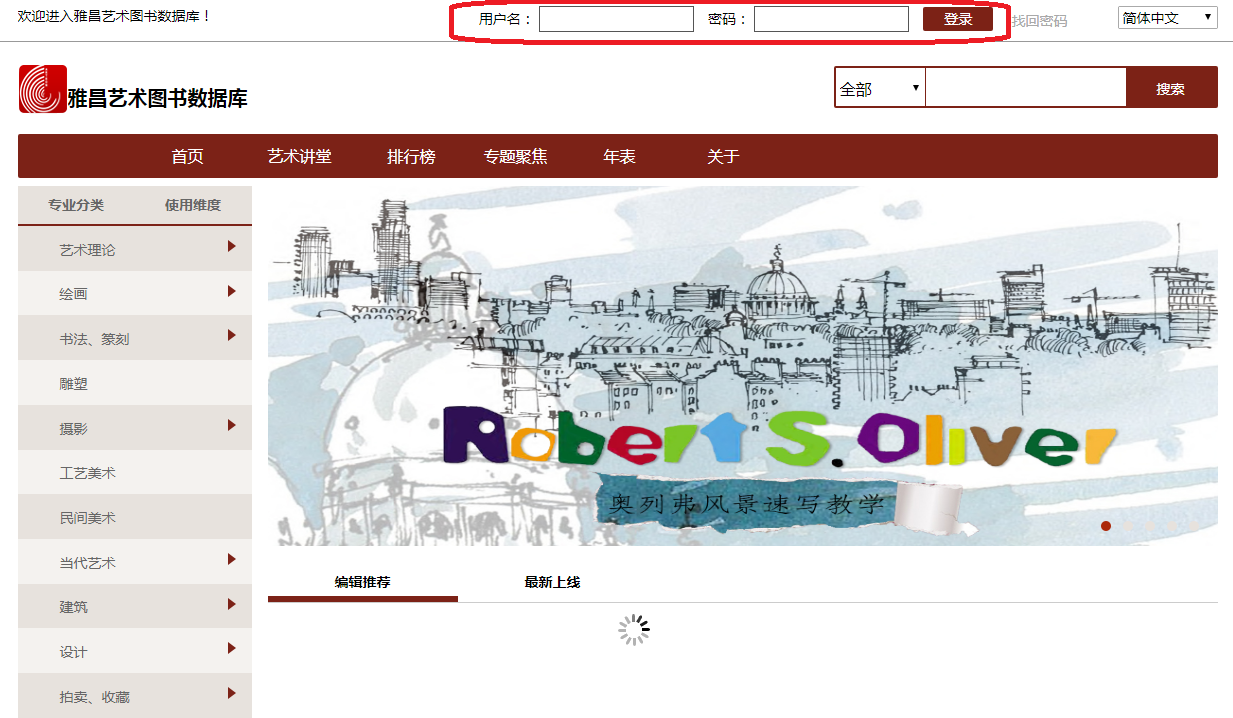
Task: Expand the 摄影 category arrow
Action: [231, 425]
